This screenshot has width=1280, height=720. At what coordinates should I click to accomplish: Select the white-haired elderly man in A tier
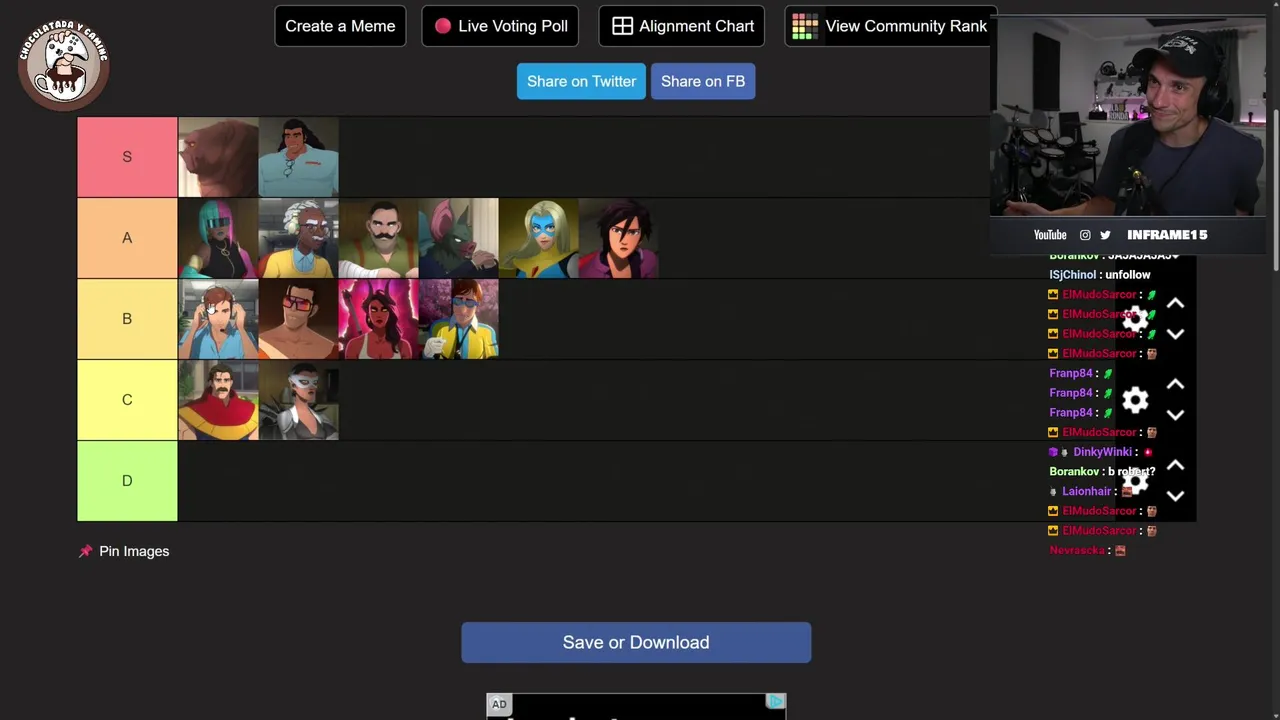[298, 238]
